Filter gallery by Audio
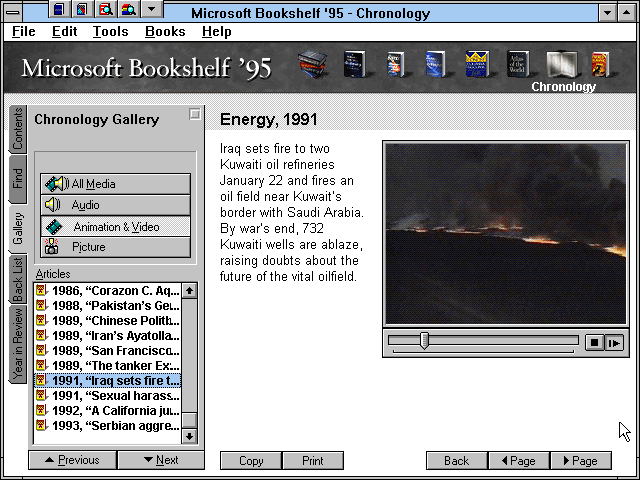Viewport: 640px width, 480px height. coord(116,205)
